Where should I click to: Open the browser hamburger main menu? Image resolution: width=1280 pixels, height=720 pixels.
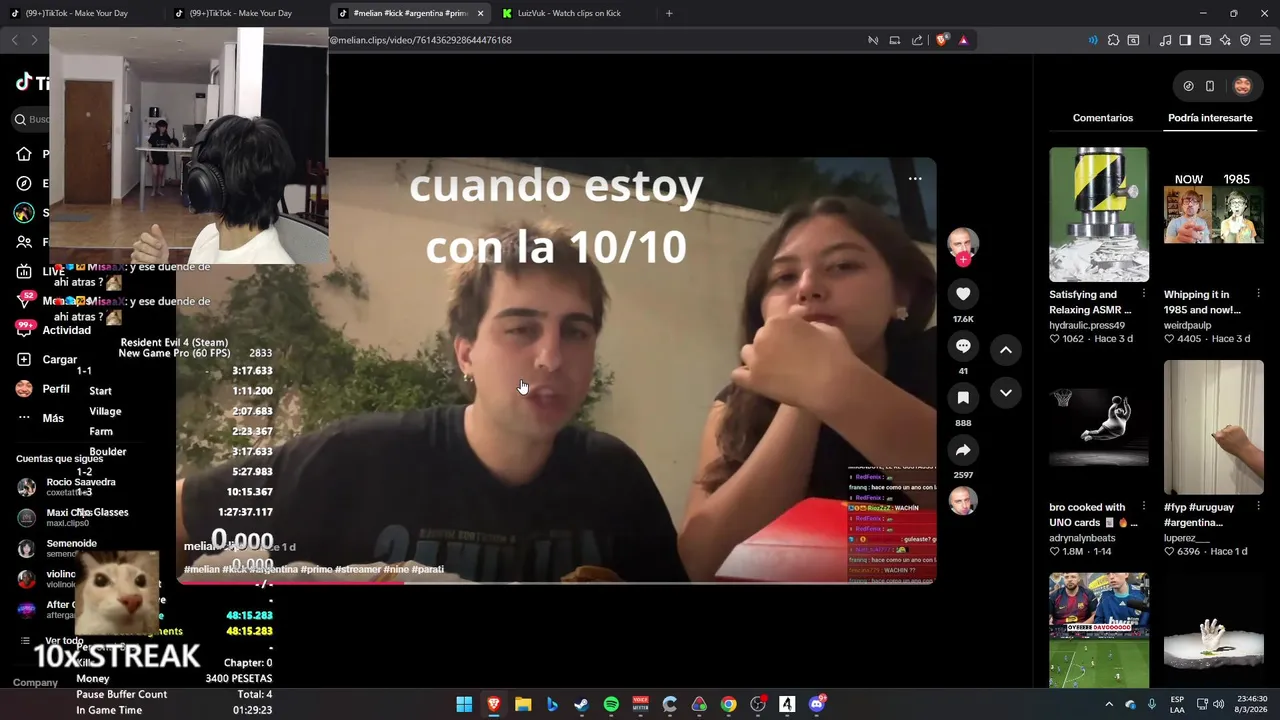point(1265,40)
